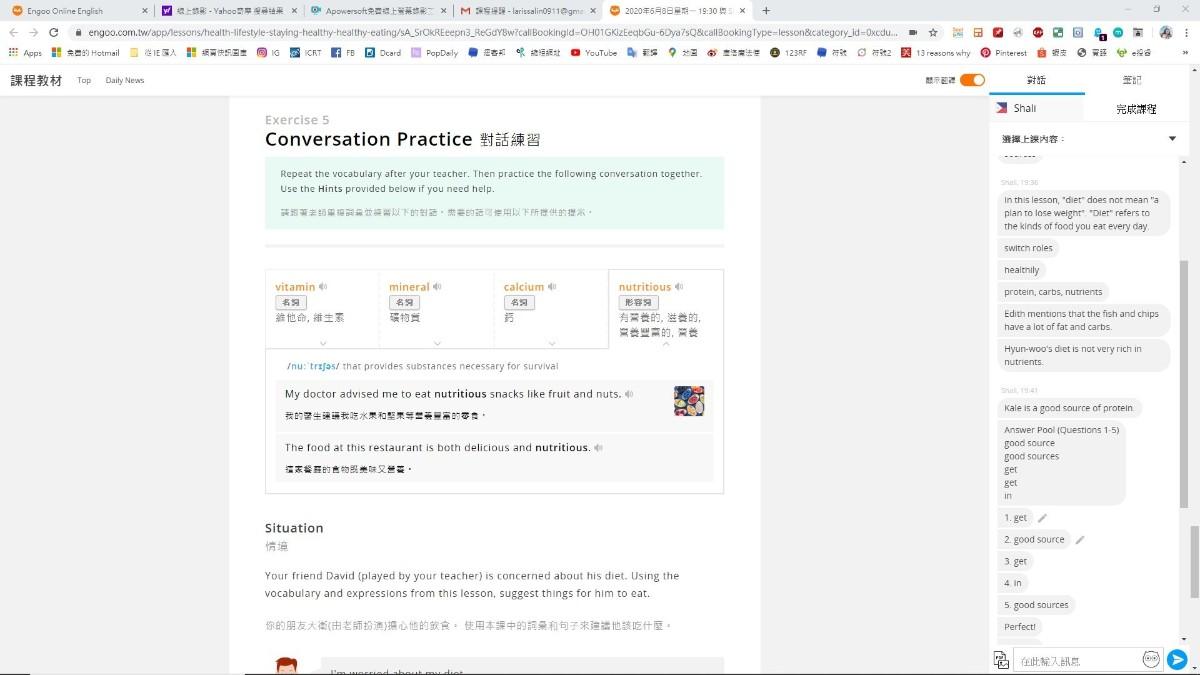The image size is (1200, 675).
Task: Click the file and image attachment icon
Action: click(1001, 659)
